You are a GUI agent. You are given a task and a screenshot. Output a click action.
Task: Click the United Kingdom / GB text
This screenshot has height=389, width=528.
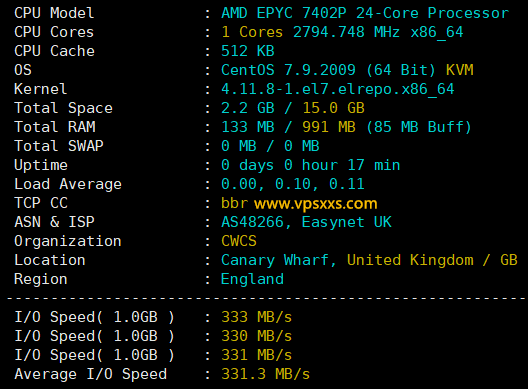tap(432, 260)
